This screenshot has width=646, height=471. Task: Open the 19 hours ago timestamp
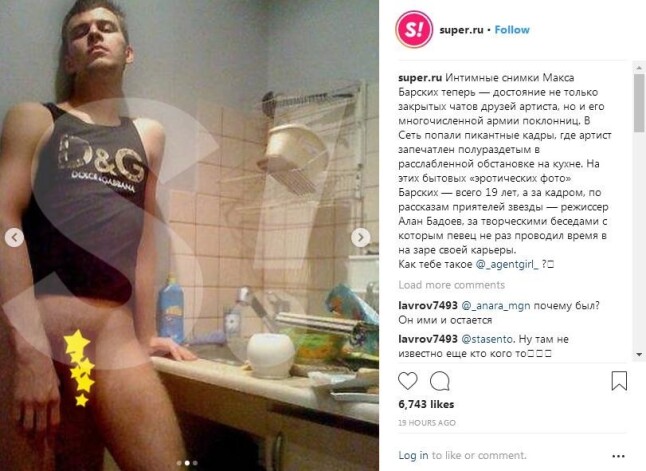click(x=427, y=423)
